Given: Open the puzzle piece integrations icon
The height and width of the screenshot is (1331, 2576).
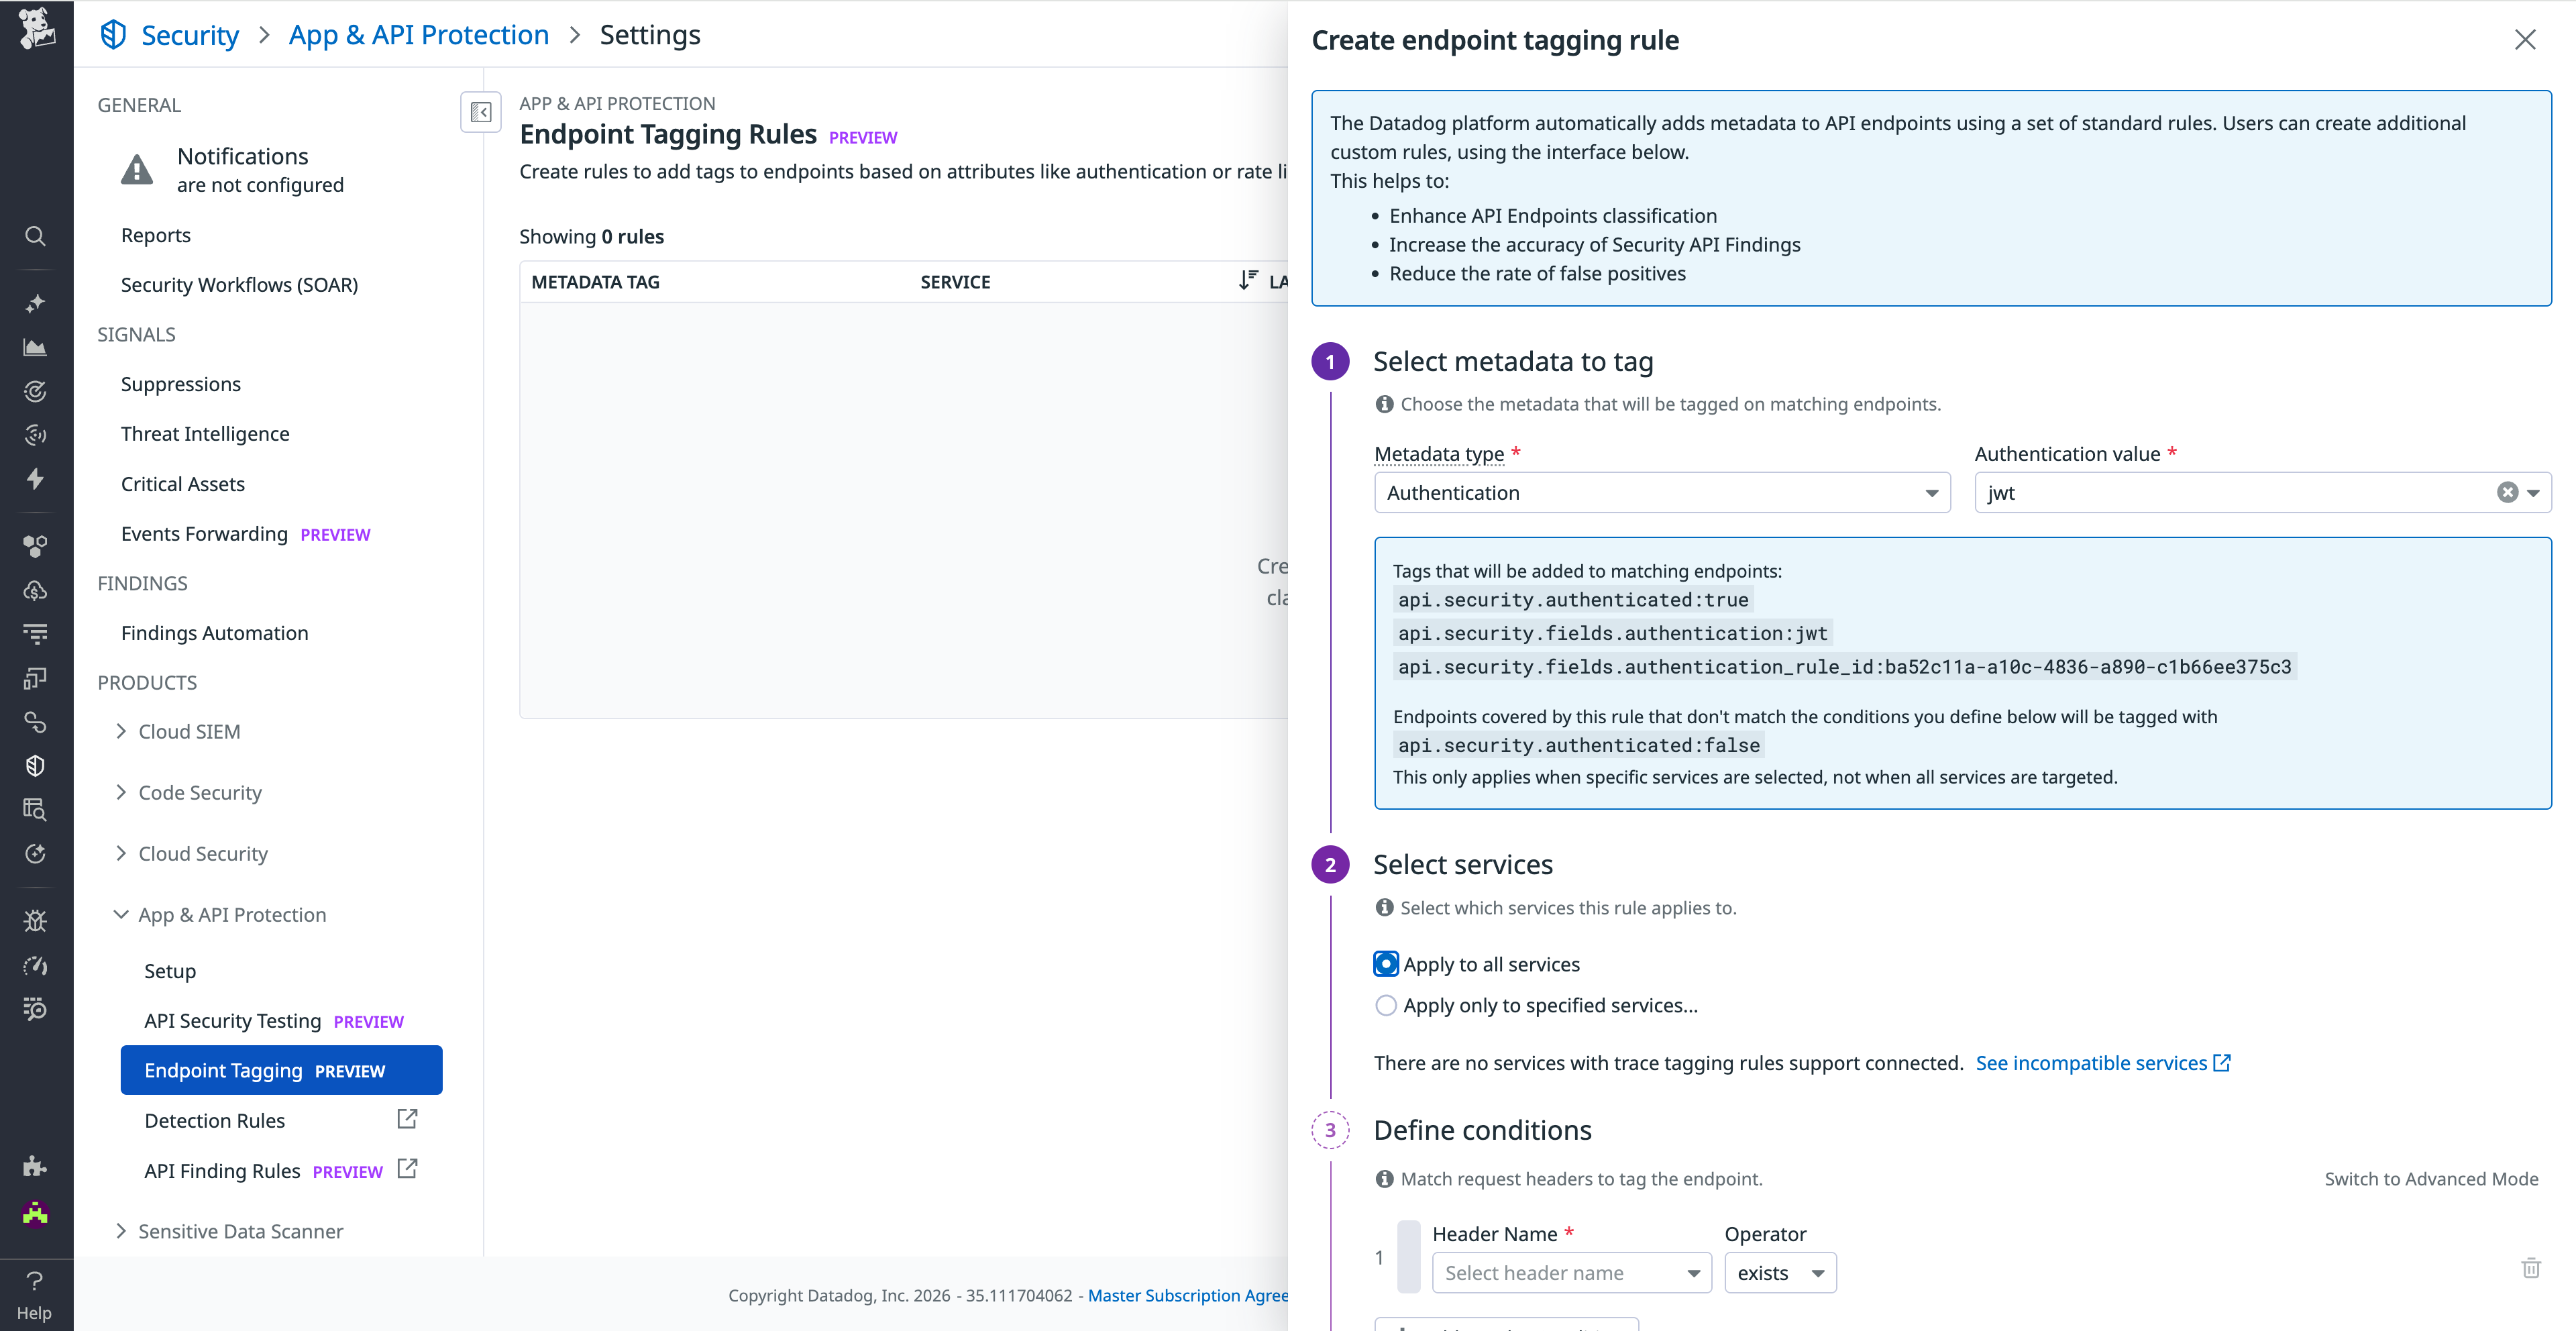Looking at the screenshot, I should coord(35,1166).
